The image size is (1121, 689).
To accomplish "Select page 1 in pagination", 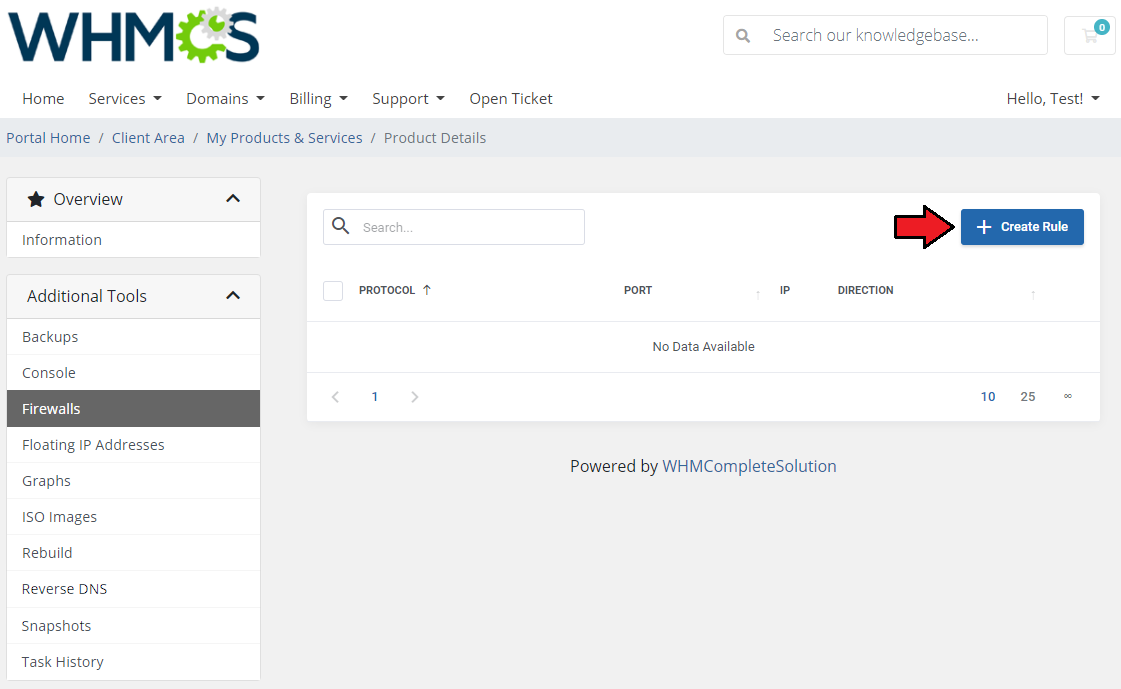I will point(375,397).
